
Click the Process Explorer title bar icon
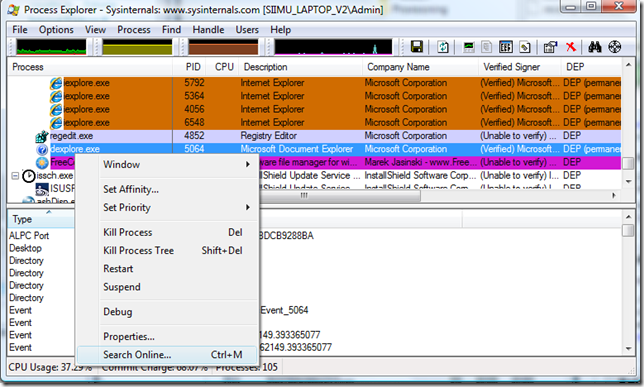(13, 10)
